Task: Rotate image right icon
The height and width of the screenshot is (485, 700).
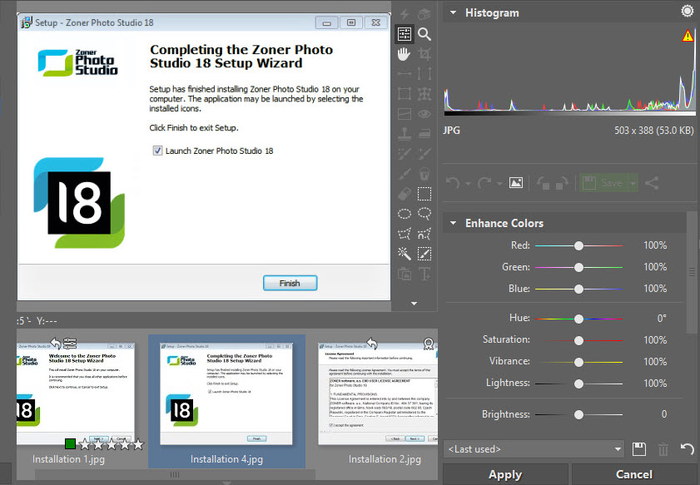Action: point(562,183)
